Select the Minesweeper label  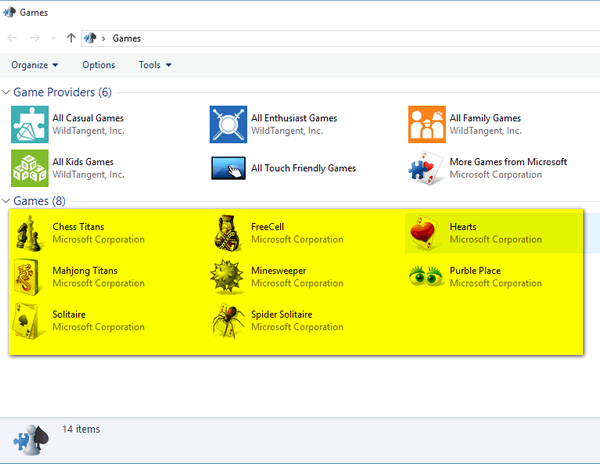pyautogui.click(x=279, y=270)
